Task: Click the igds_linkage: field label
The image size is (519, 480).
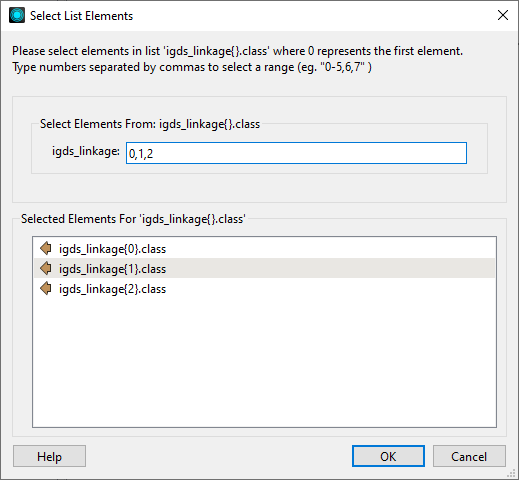Action: click(x=86, y=151)
